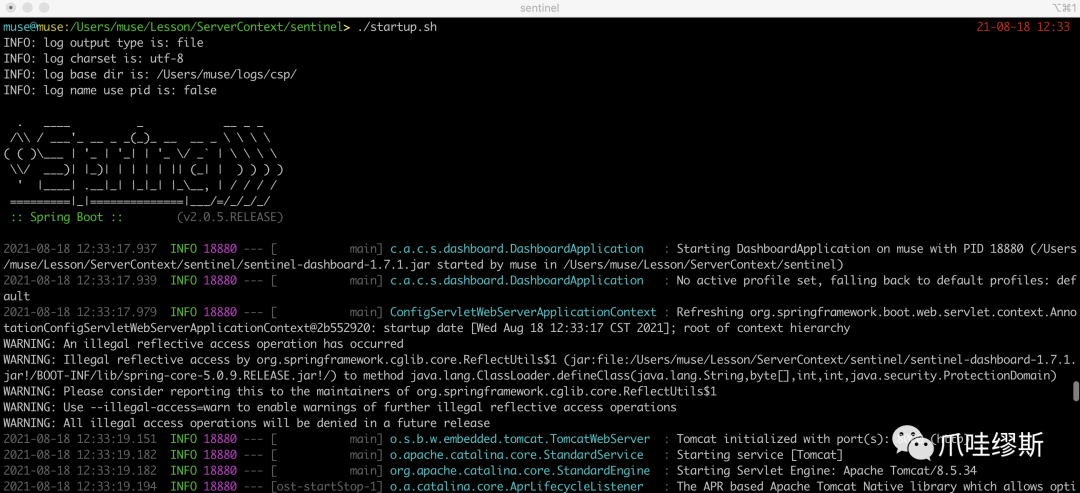Click the line "INFO: log charset is: utf-8"
This screenshot has width=1080, height=493.
click(94, 59)
